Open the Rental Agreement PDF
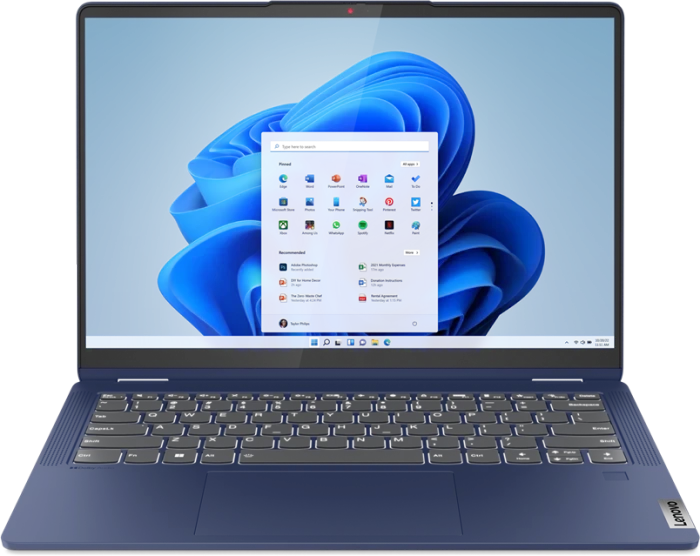Image resolution: width=700 pixels, height=556 pixels. click(x=379, y=298)
